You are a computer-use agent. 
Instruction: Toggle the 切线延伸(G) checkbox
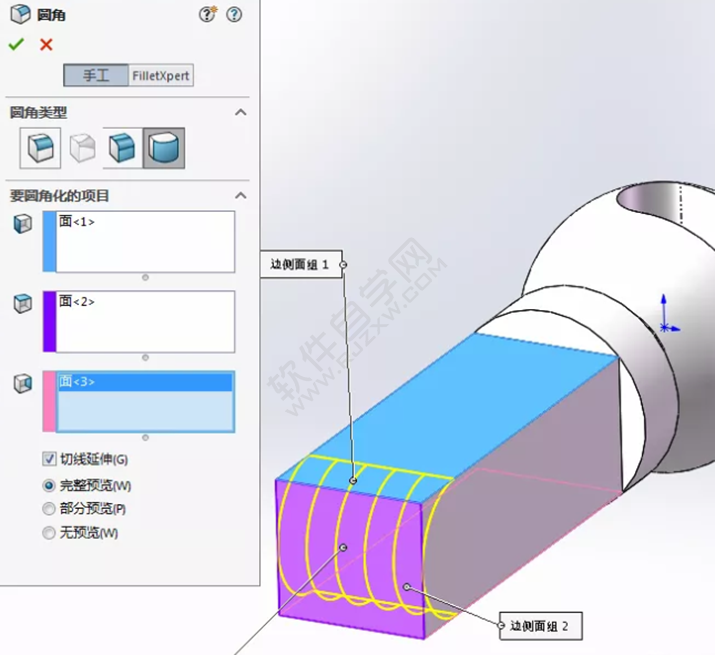tap(49, 458)
